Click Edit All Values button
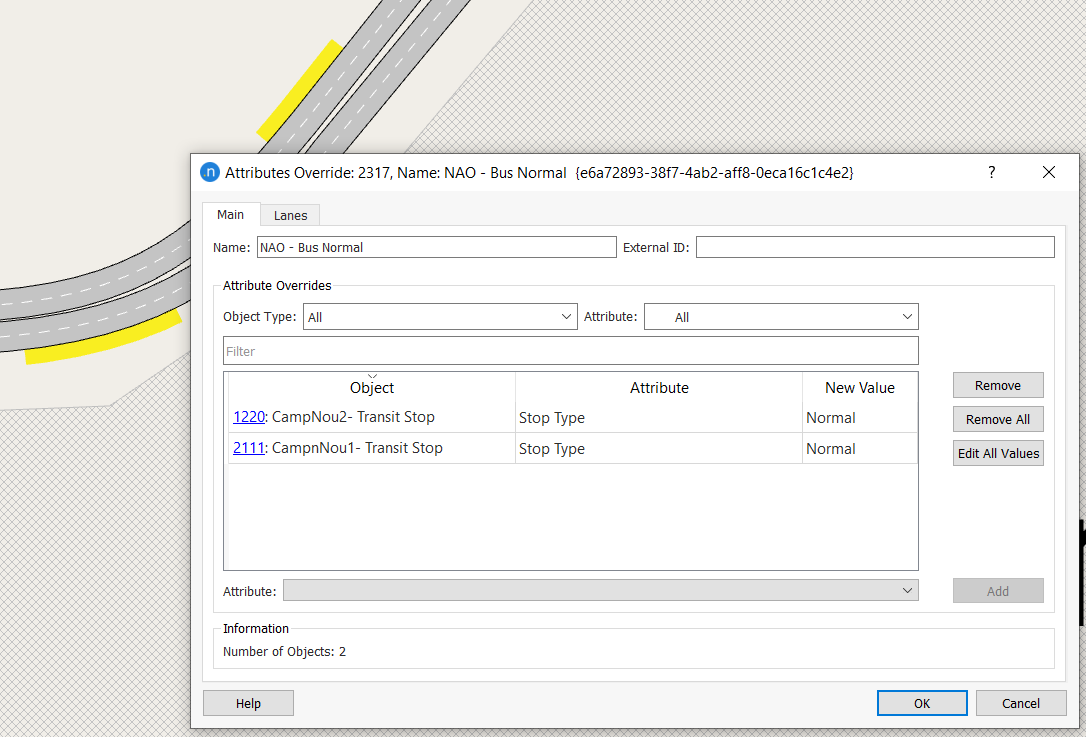The height and width of the screenshot is (737, 1086). [998, 453]
